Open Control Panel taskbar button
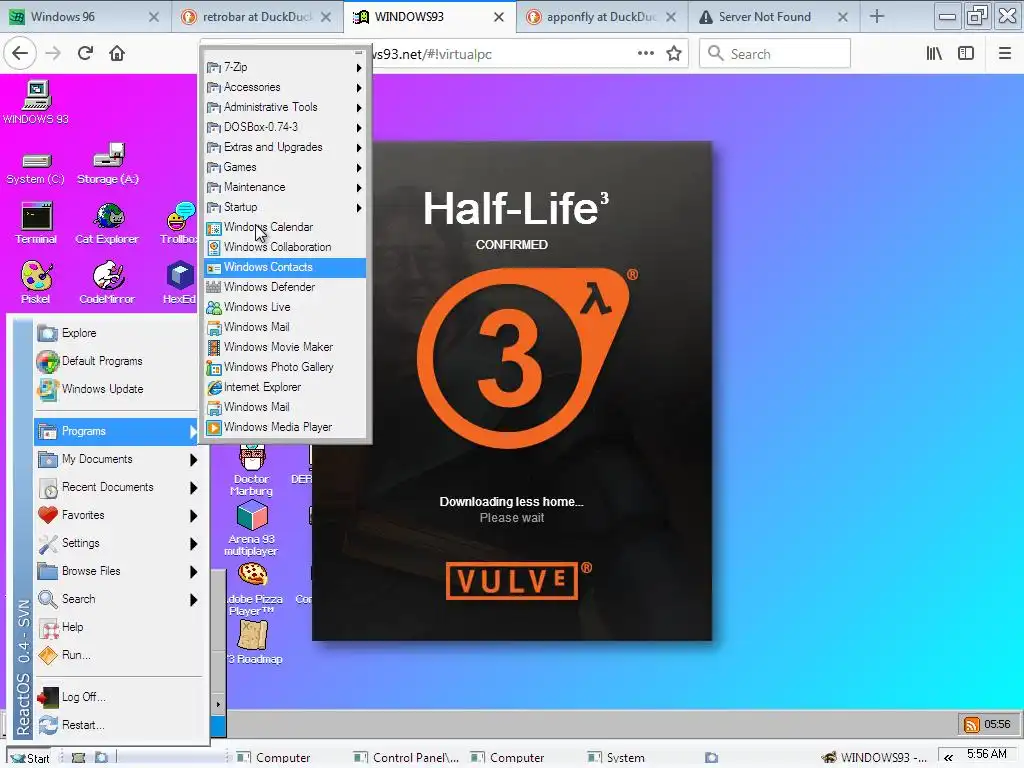 click(x=407, y=758)
